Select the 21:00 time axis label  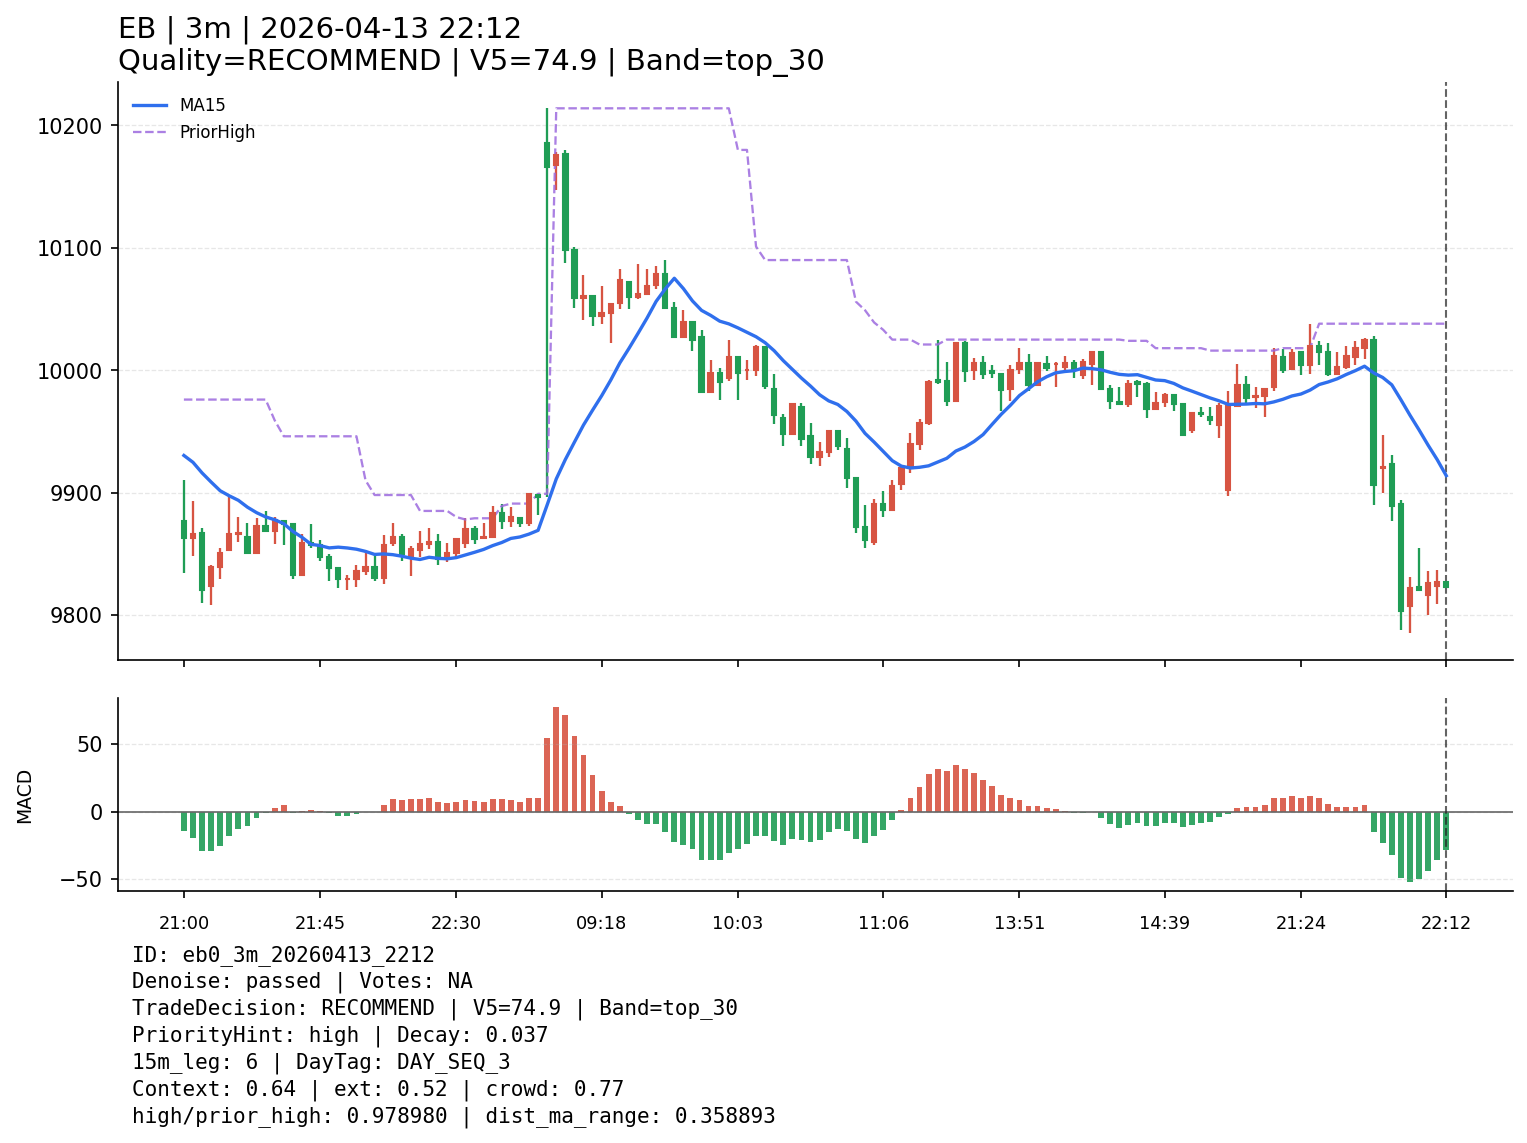pyautogui.click(x=183, y=923)
